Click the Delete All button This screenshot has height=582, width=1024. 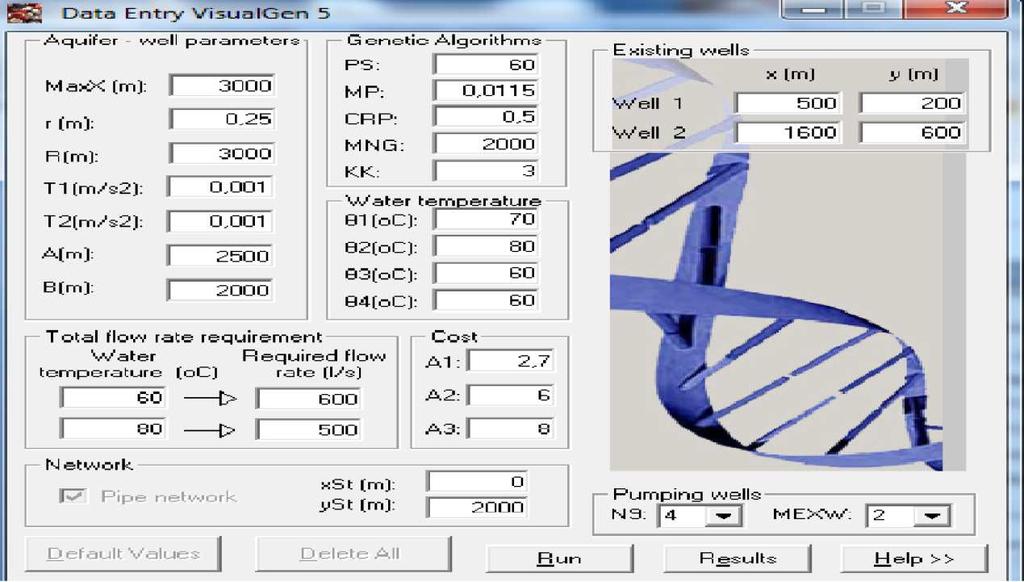[353, 554]
